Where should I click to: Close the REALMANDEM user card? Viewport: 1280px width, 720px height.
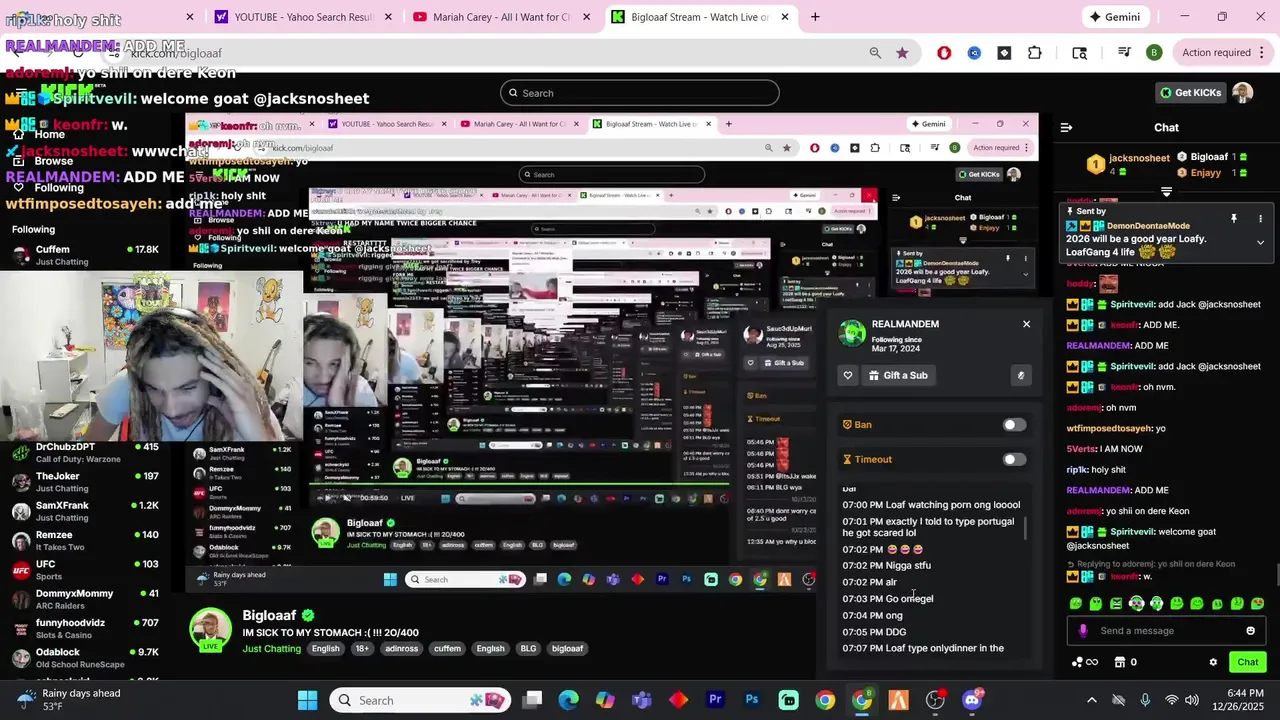coord(1026,324)
